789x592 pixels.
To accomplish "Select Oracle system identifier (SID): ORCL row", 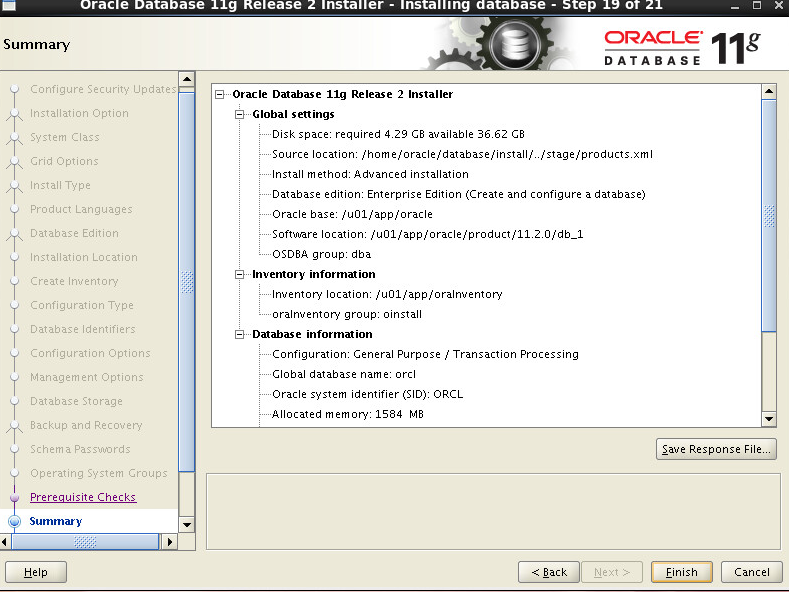I will click(x=367, y=394).
